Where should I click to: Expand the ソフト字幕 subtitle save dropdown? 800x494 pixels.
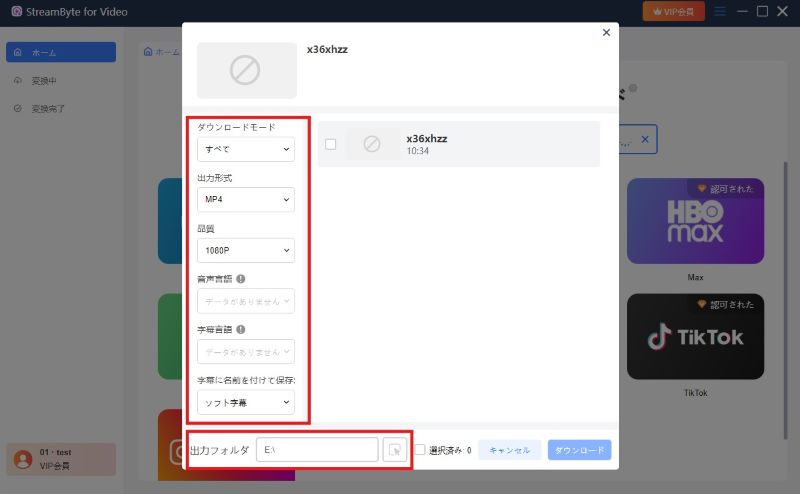(245, 402)
